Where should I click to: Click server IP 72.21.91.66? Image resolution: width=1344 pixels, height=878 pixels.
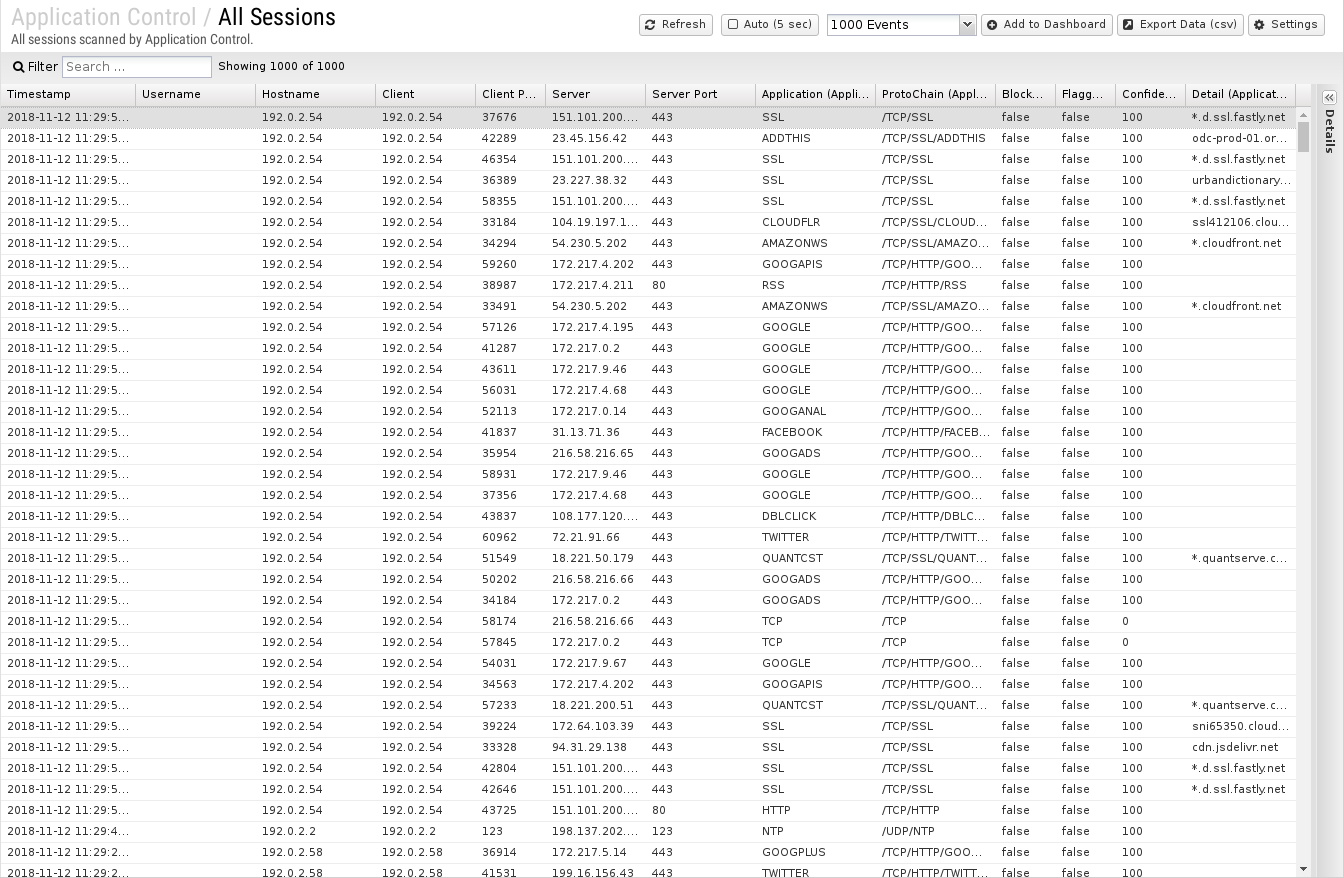pyautogui.click(x=585, y=537)
